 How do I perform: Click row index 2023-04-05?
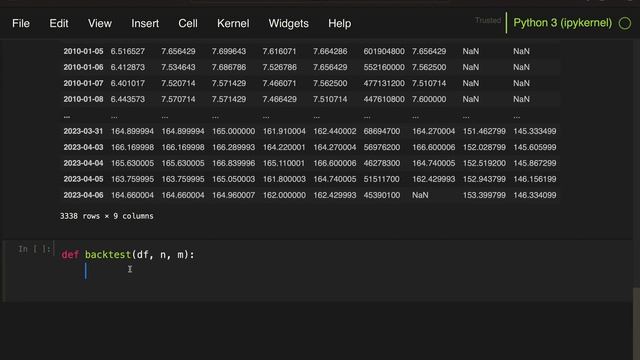tap(83, 179)
